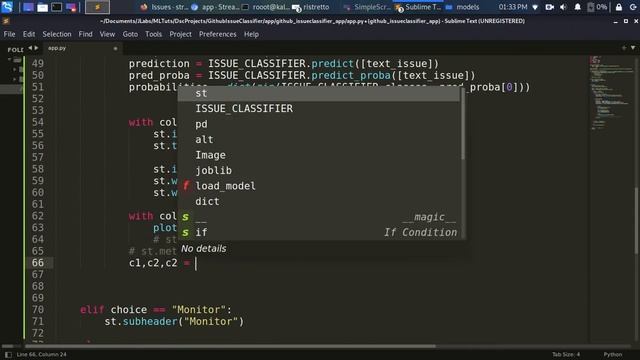The image size is (640, 360).
Task: Go to next tab with right arrow
Action: [x=36, y=48]
